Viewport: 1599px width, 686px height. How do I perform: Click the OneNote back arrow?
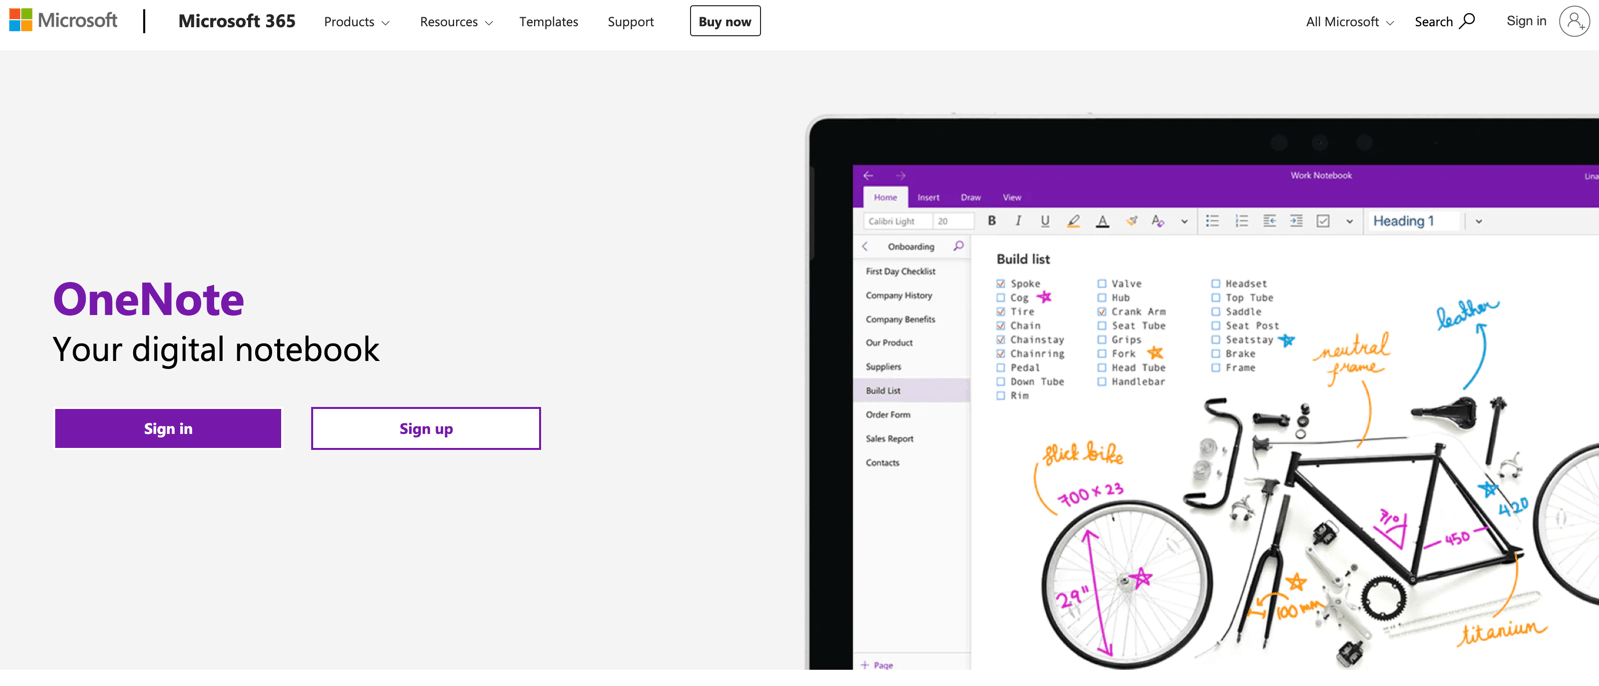pos(868,175)
